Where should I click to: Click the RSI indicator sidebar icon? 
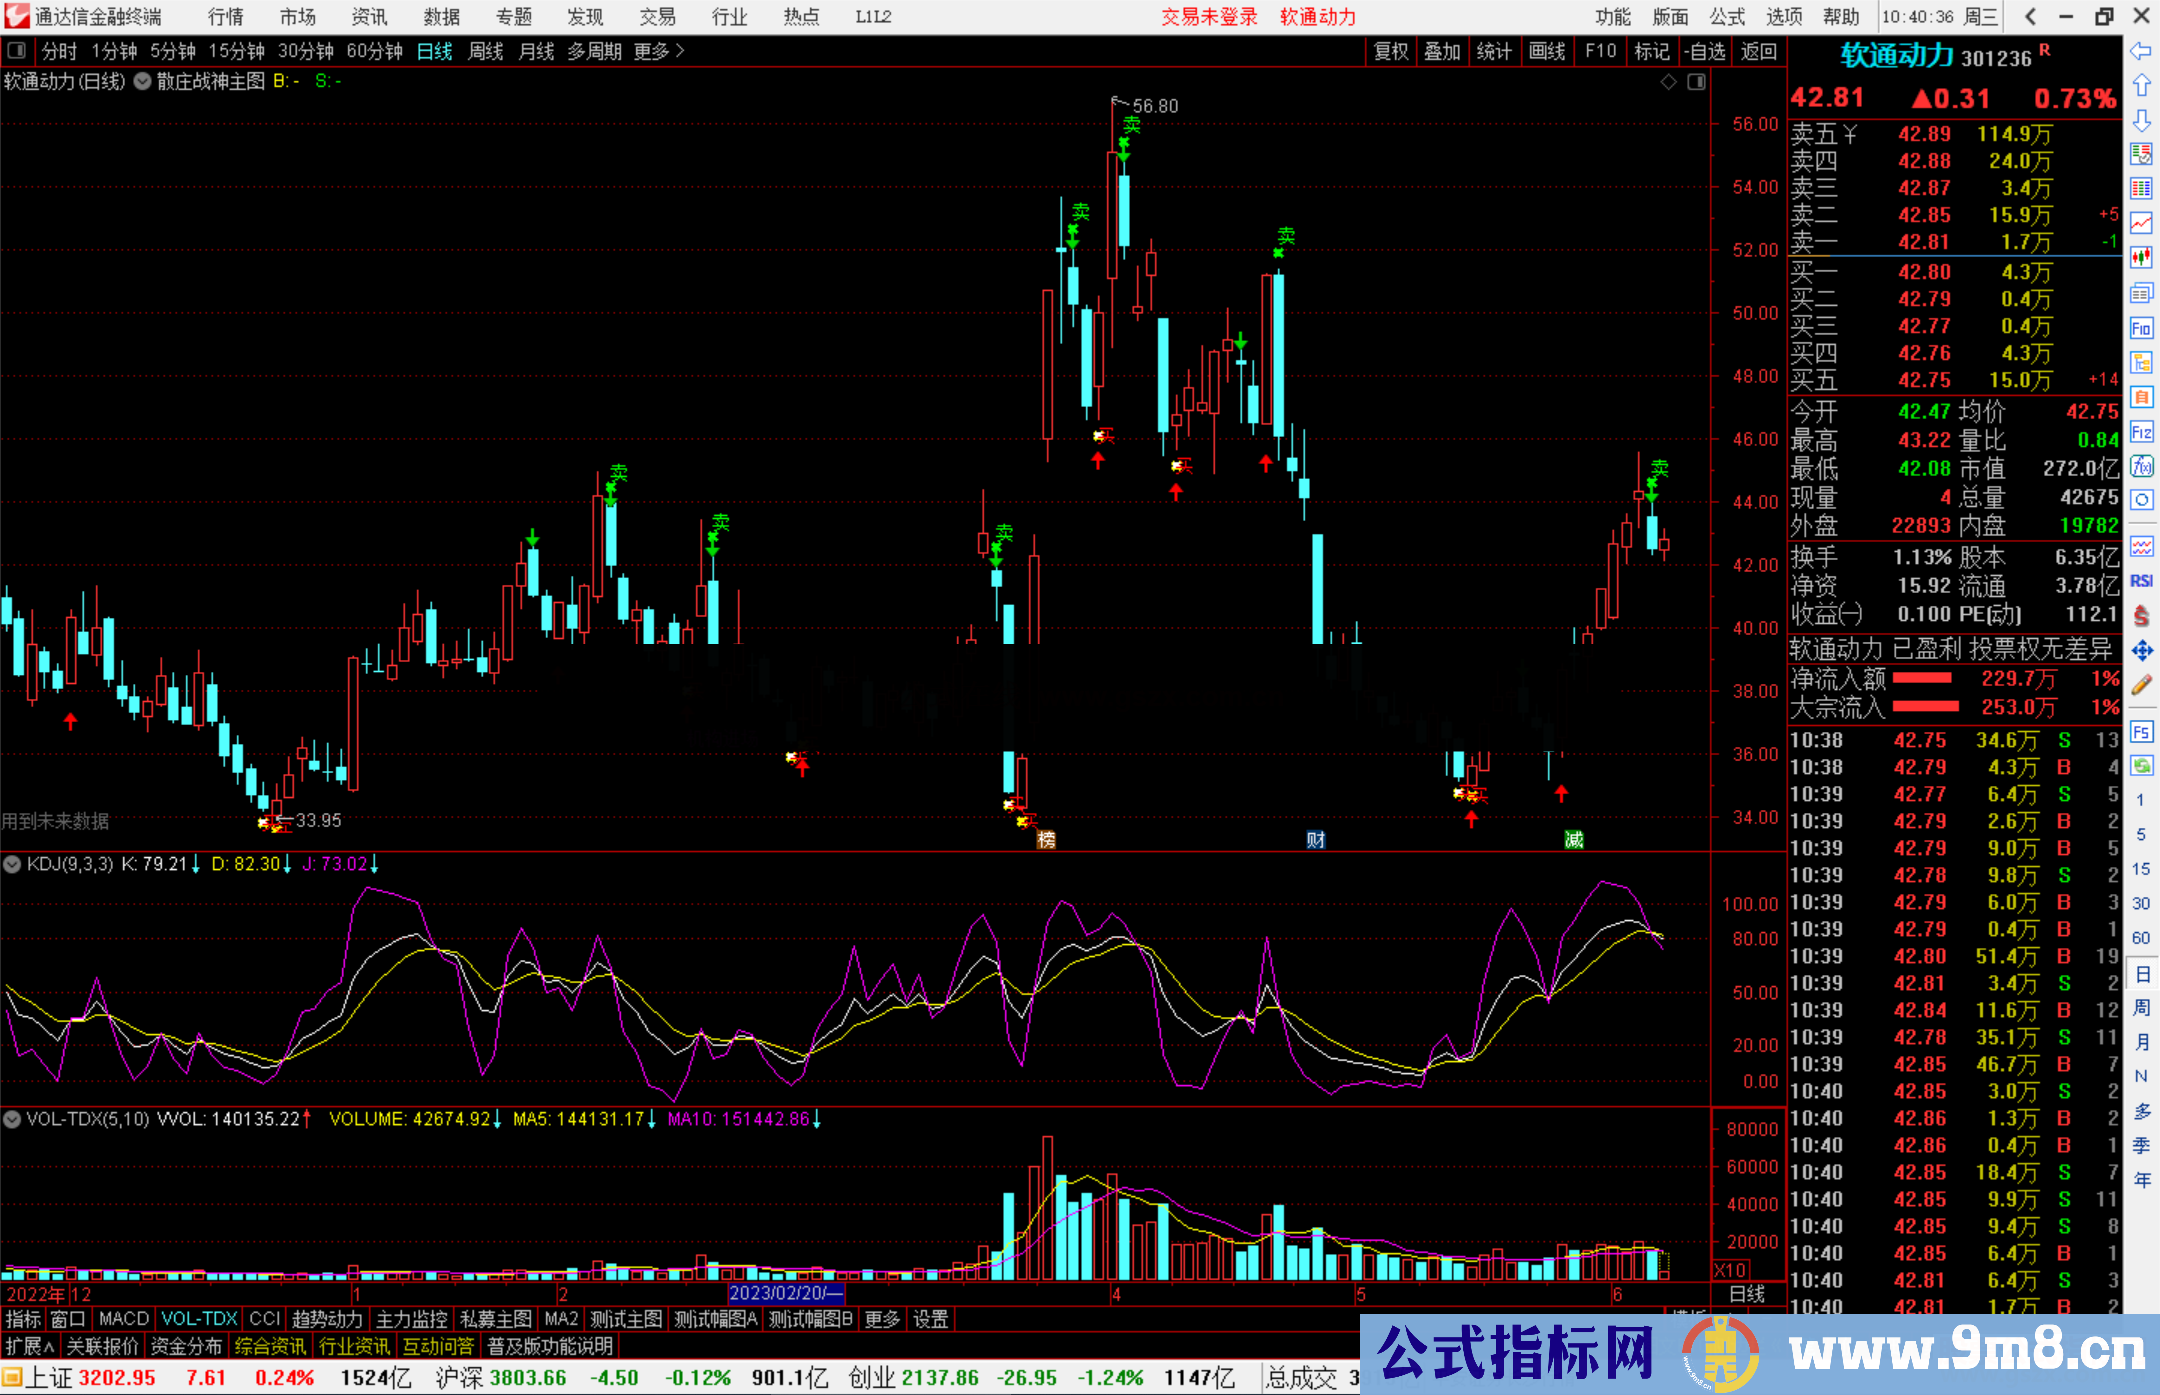(2141, 581)
